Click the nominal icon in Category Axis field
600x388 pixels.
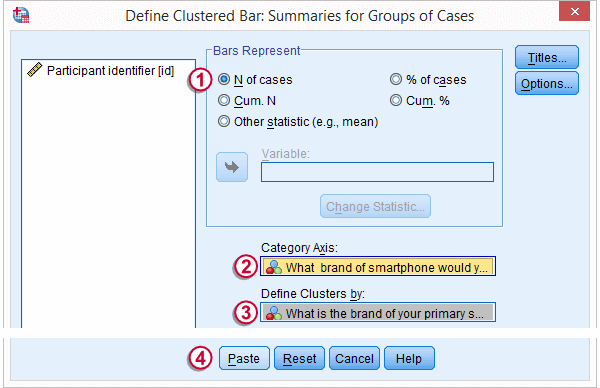point(274,267)
